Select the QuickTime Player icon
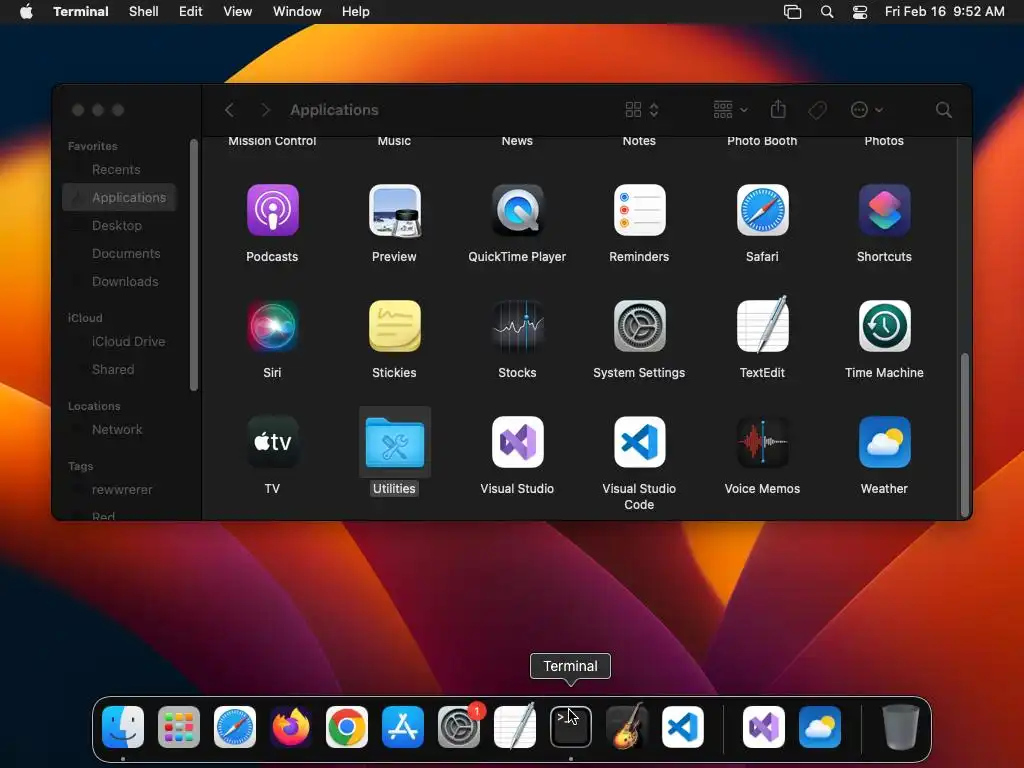Screen dimensions: 1024x768 517,210
